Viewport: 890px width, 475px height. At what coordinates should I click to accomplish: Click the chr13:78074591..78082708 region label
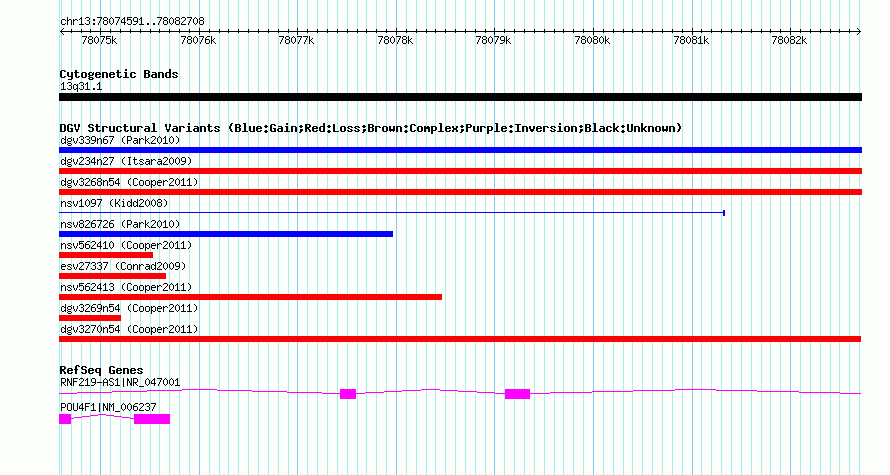point(132,22)
